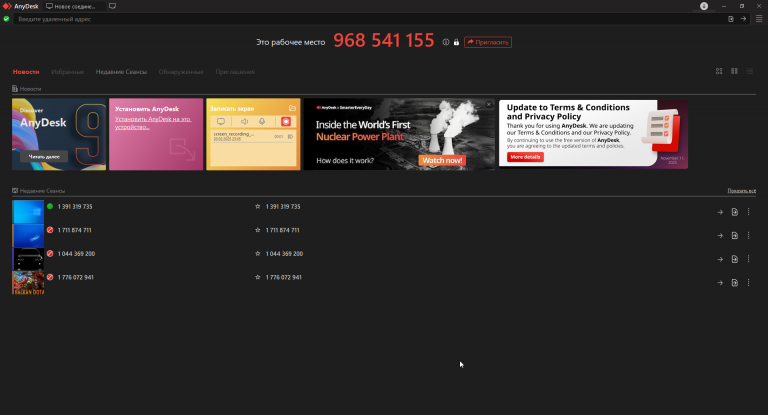Click the read more button on Discover AnyDesk card
Image resolution: width=768 pixels, height=415 pixels.
coord(44,157)
